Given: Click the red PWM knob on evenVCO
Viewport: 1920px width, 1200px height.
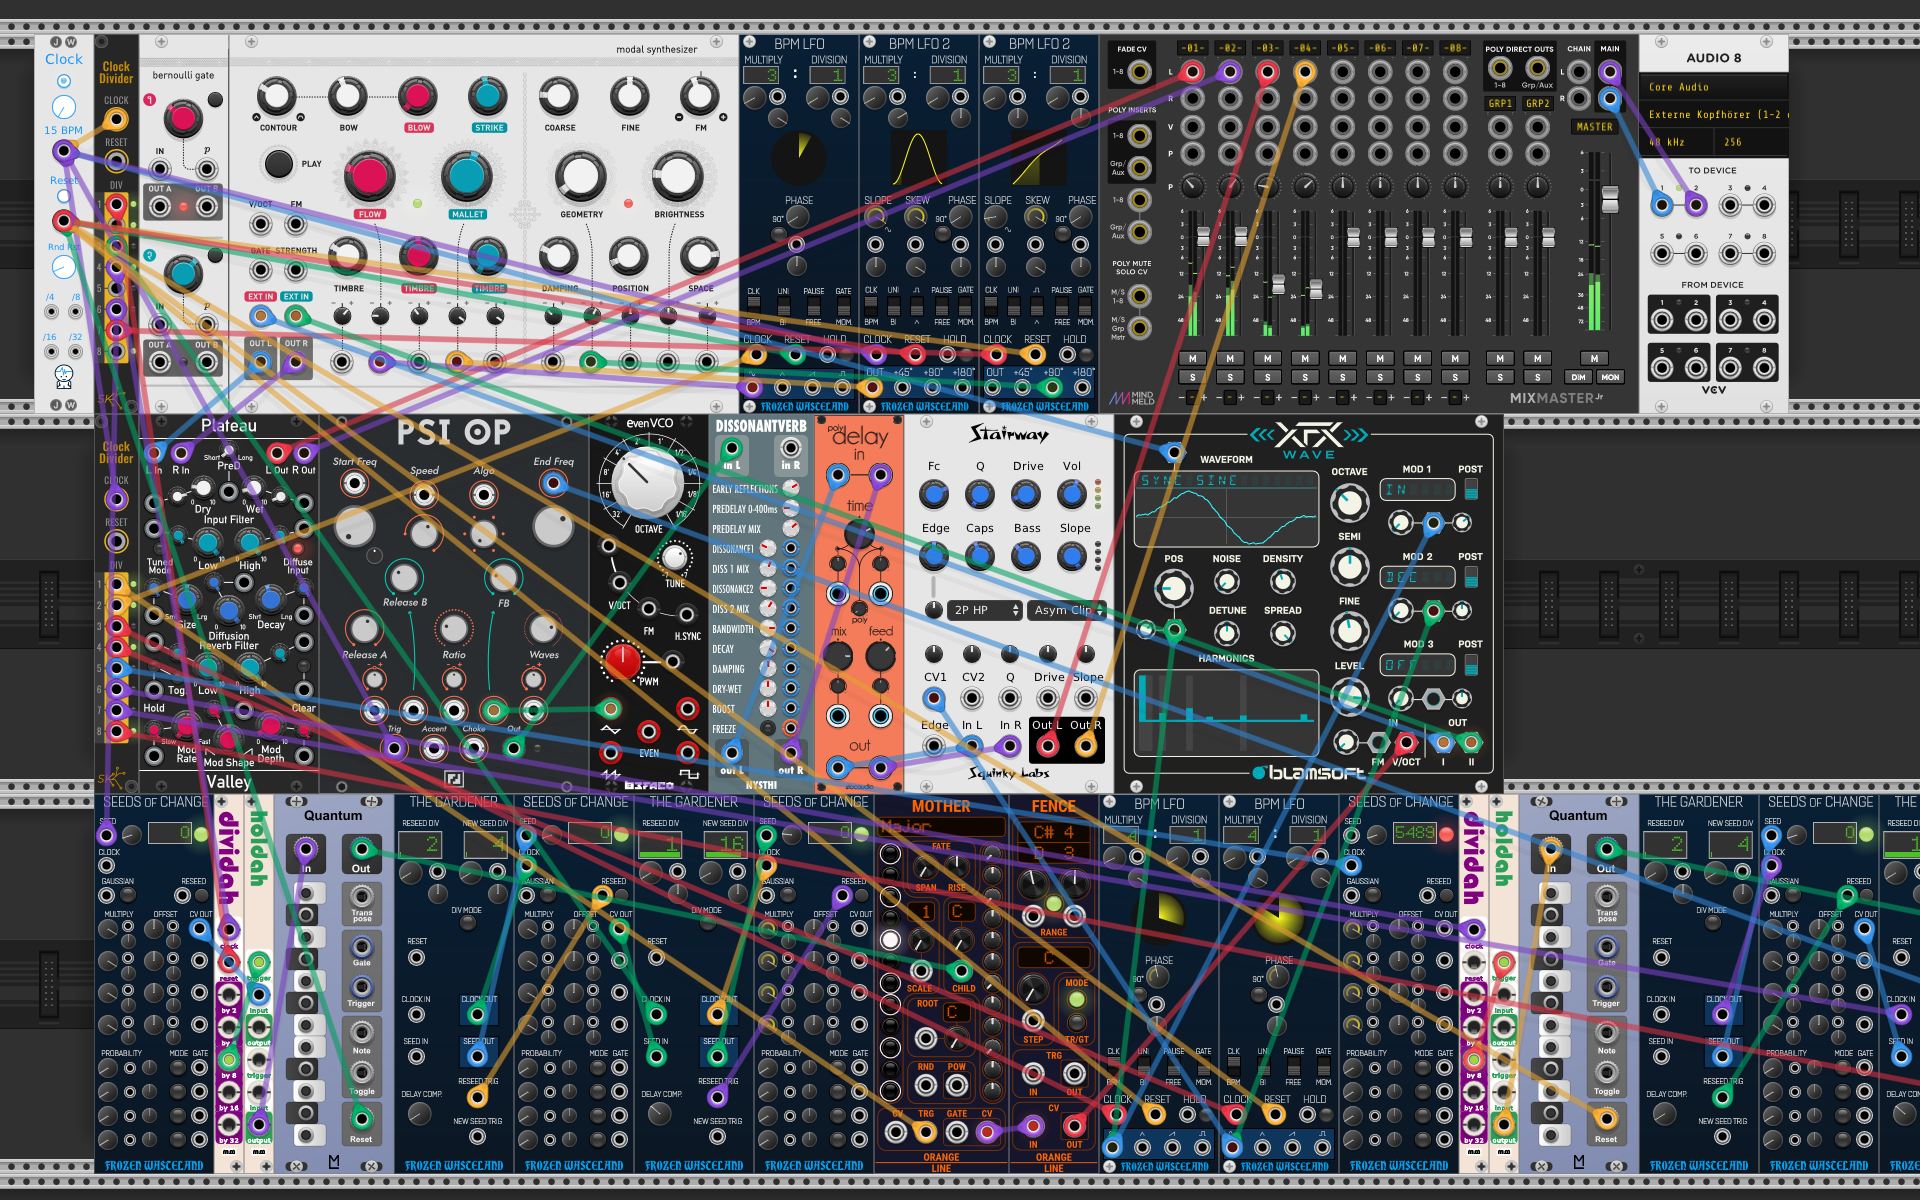Looking at the screenshot, I should [622, 661].
